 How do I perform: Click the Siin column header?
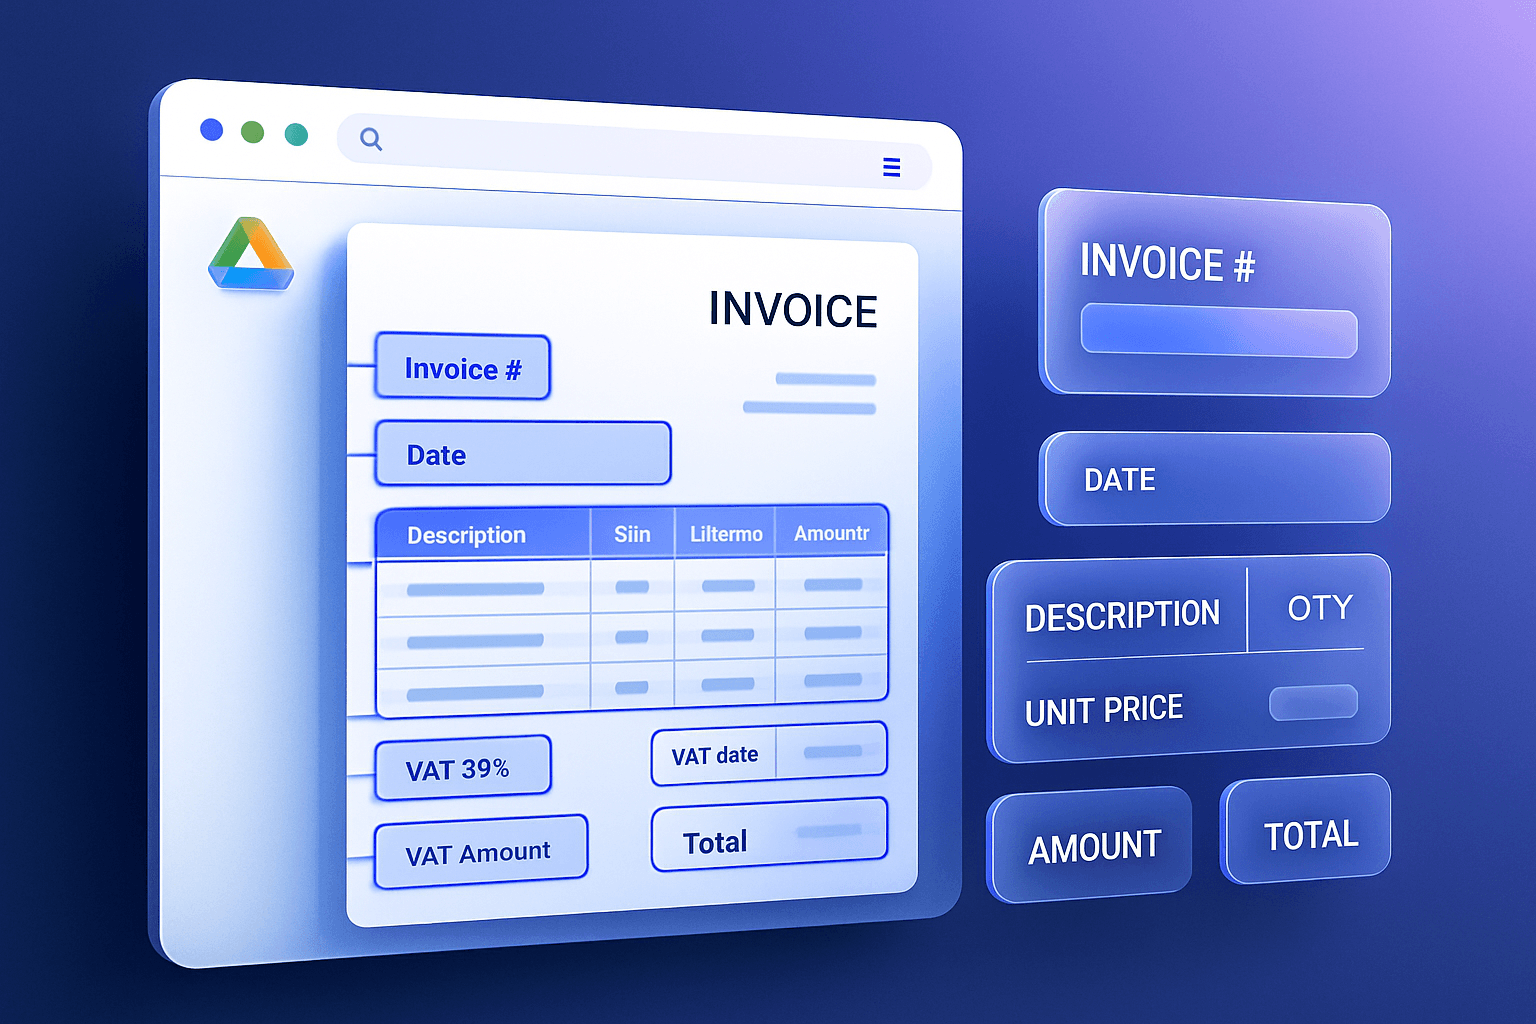pyautogui.click(x=632, y=534)
